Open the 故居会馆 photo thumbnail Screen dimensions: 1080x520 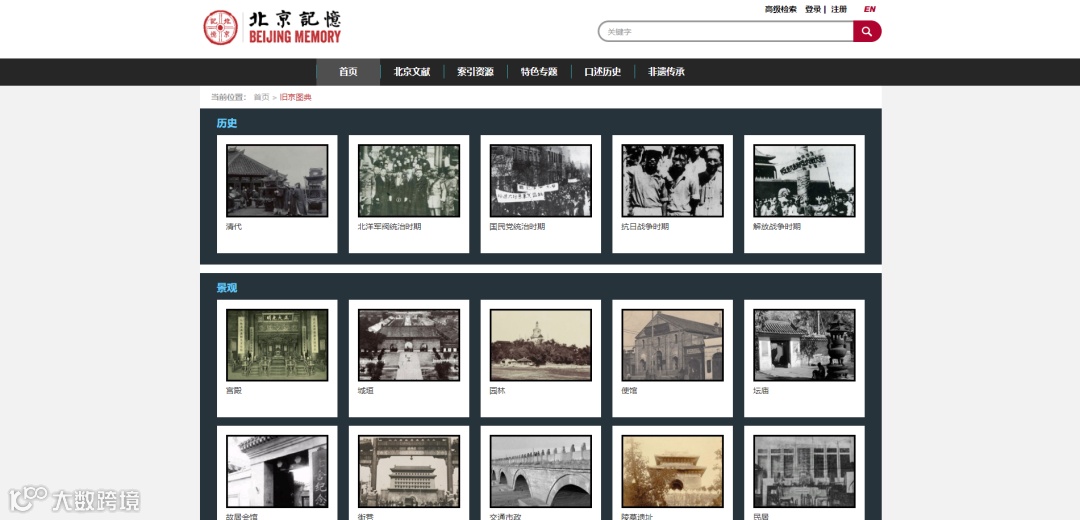tap(277, 471)
